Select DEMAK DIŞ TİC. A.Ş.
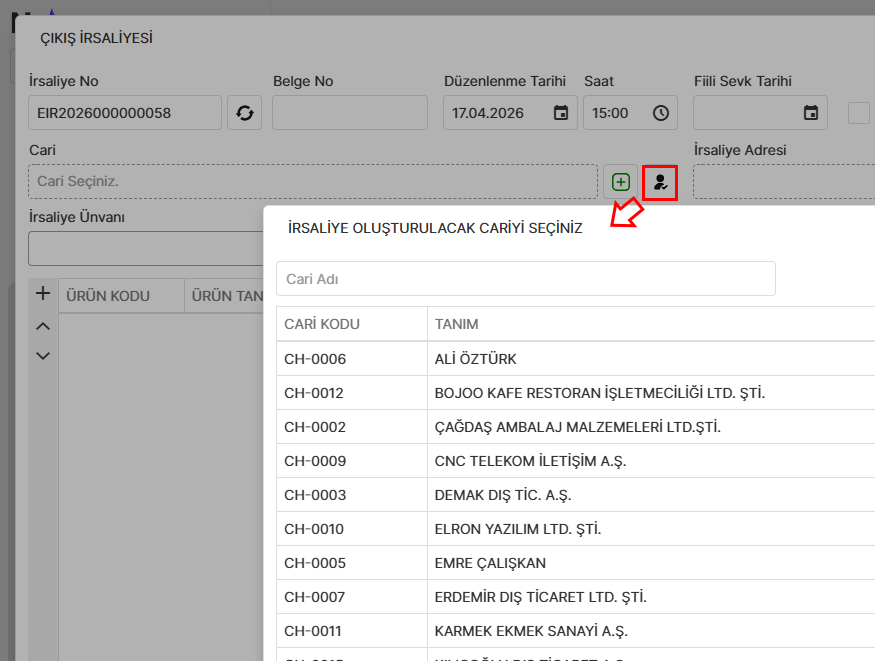 coord(575,495)
